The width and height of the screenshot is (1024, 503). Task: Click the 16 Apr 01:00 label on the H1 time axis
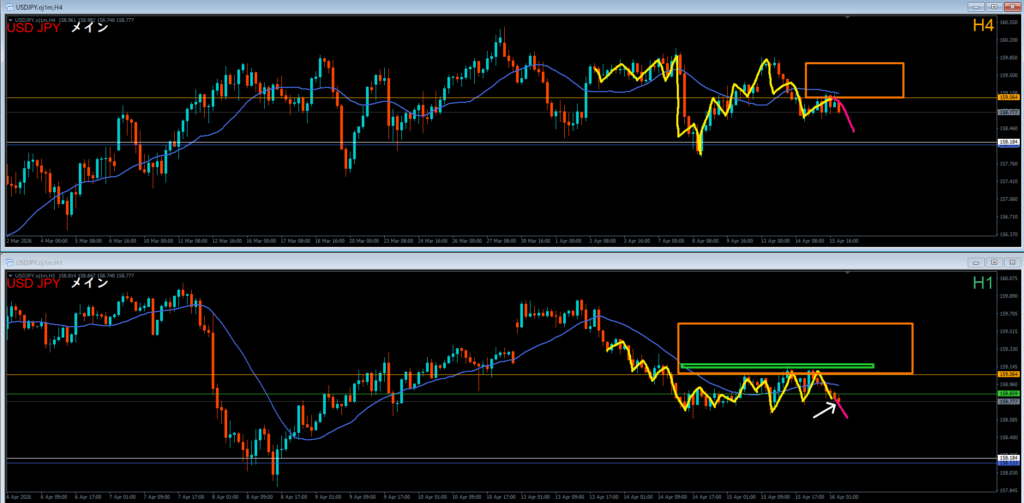pos(843,497)
